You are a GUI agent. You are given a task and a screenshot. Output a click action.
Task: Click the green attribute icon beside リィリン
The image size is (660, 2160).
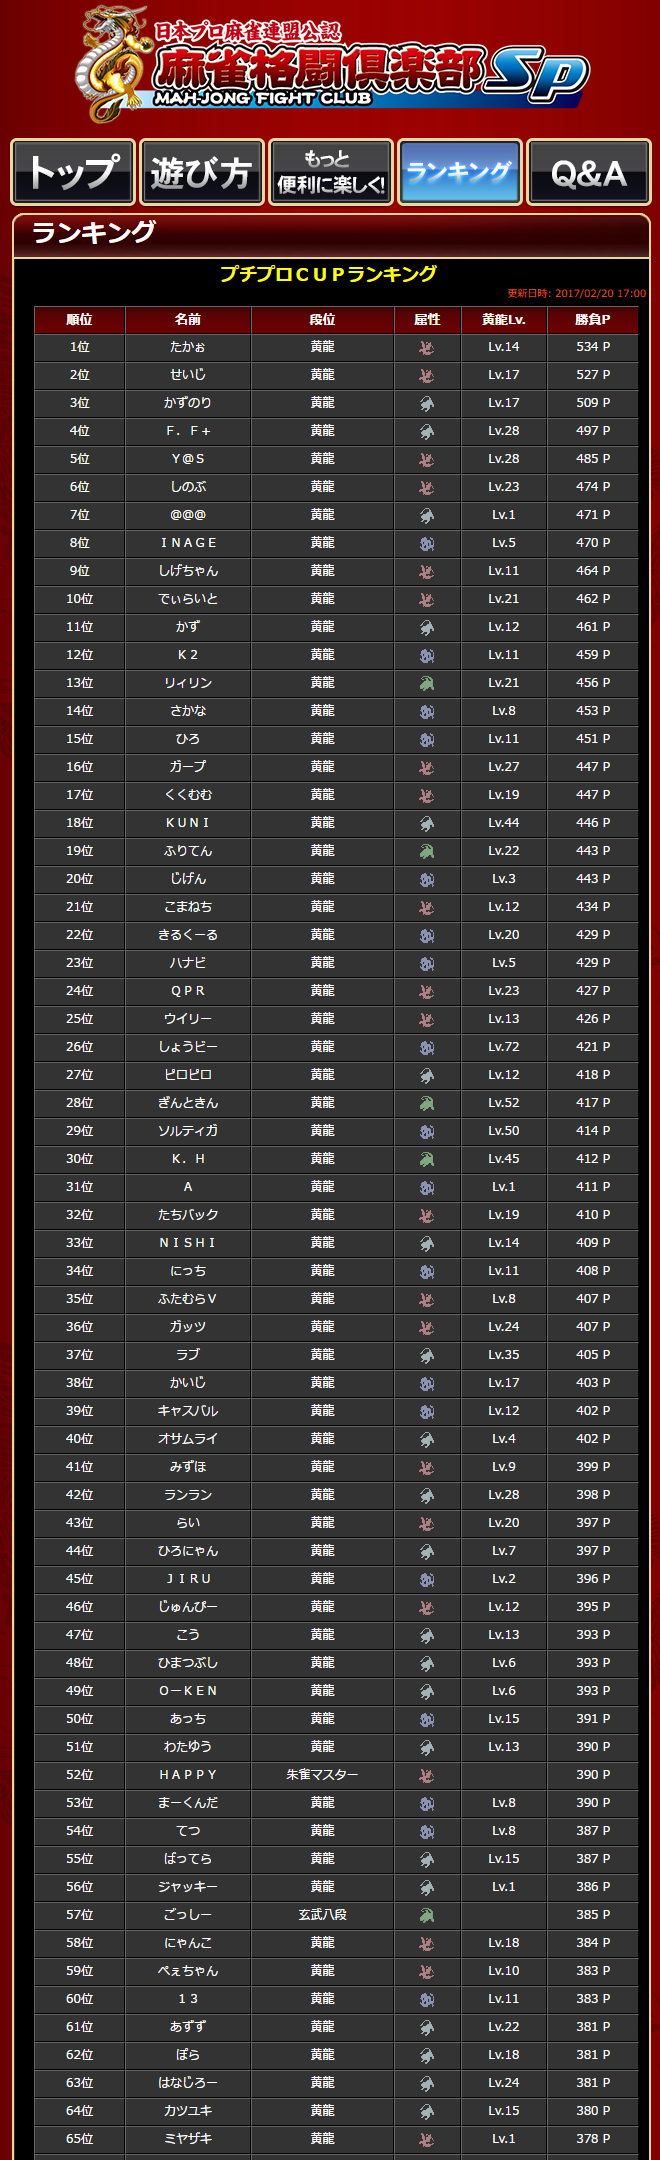(427, 684)
